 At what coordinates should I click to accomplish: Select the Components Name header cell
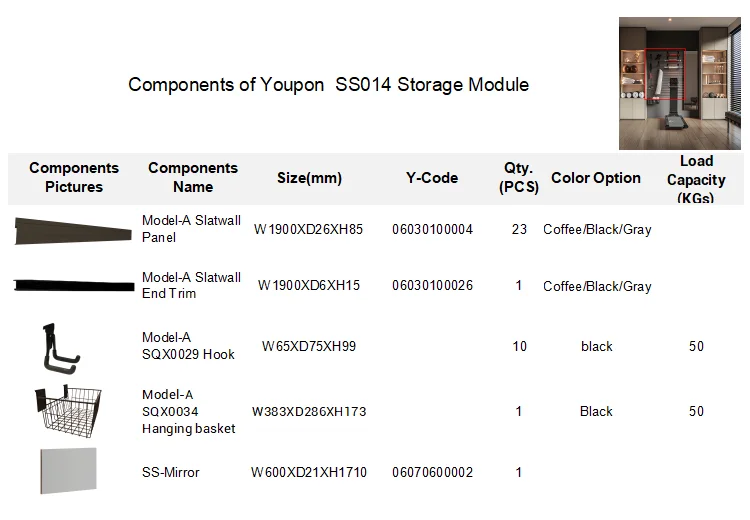(x=193, y=178)
